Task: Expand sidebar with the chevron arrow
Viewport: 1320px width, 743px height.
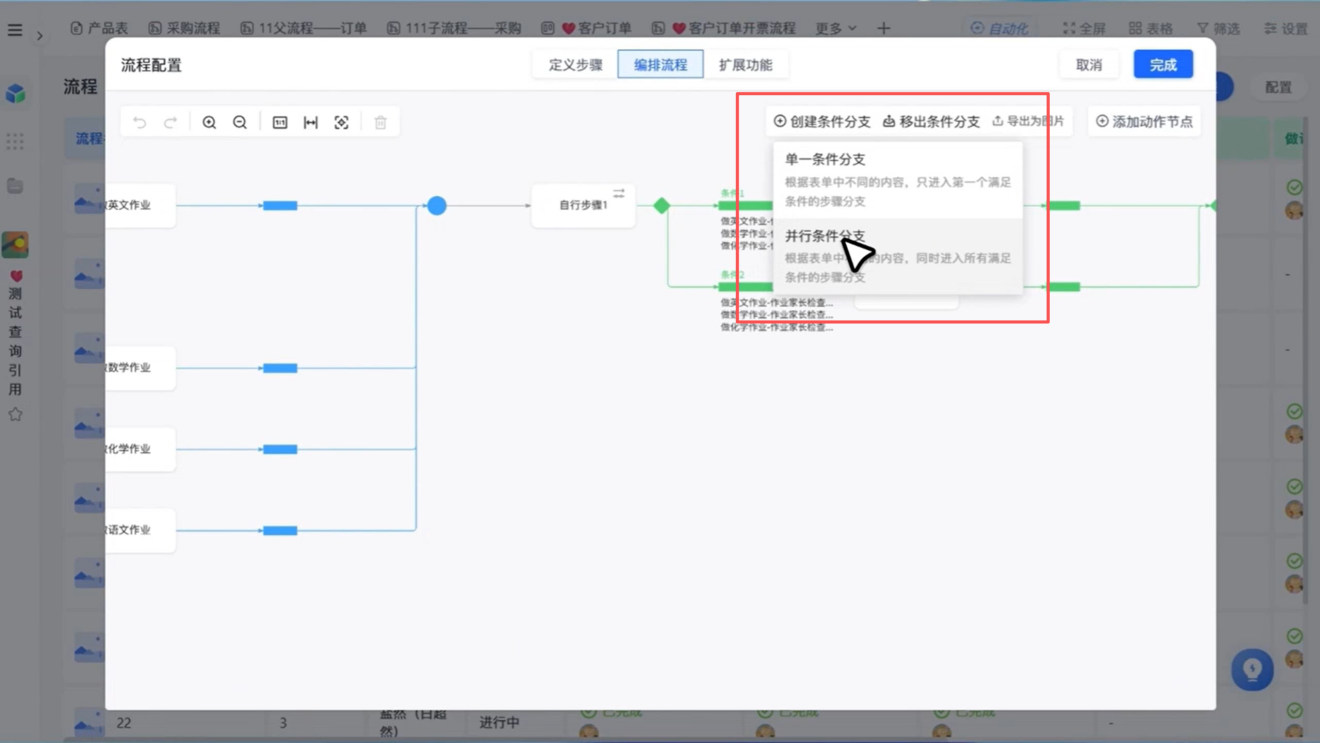Action: (x=40, y=36)
